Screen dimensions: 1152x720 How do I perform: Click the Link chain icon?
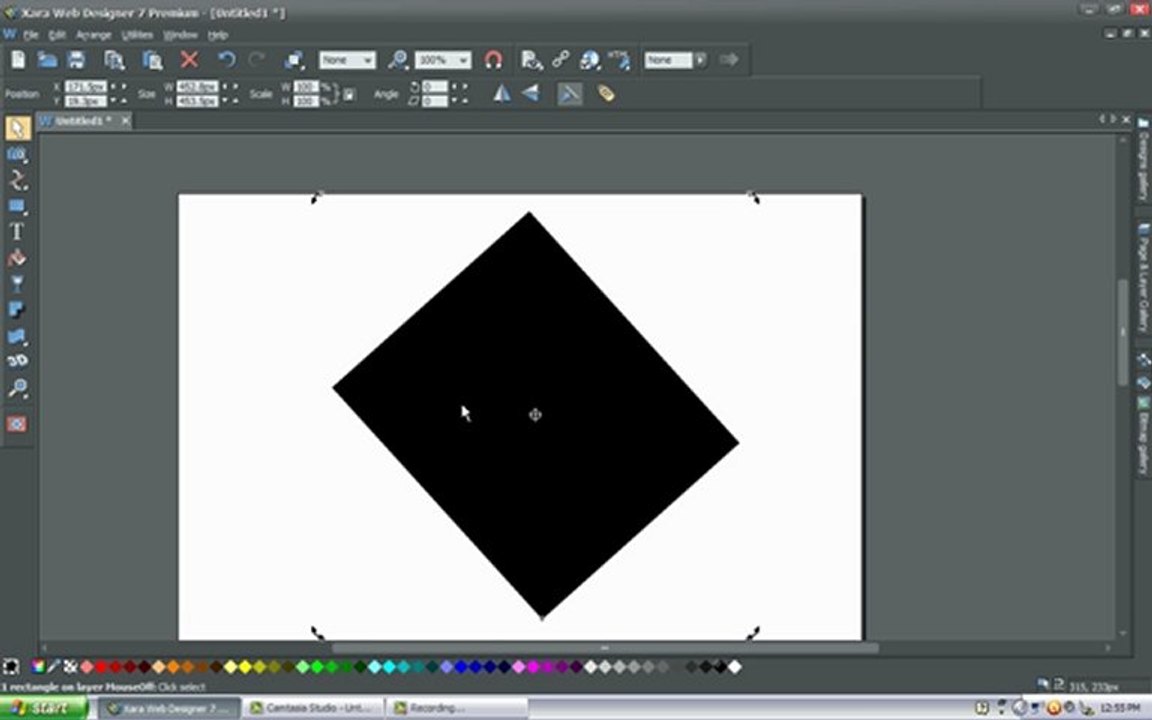(x=561, y=59)
